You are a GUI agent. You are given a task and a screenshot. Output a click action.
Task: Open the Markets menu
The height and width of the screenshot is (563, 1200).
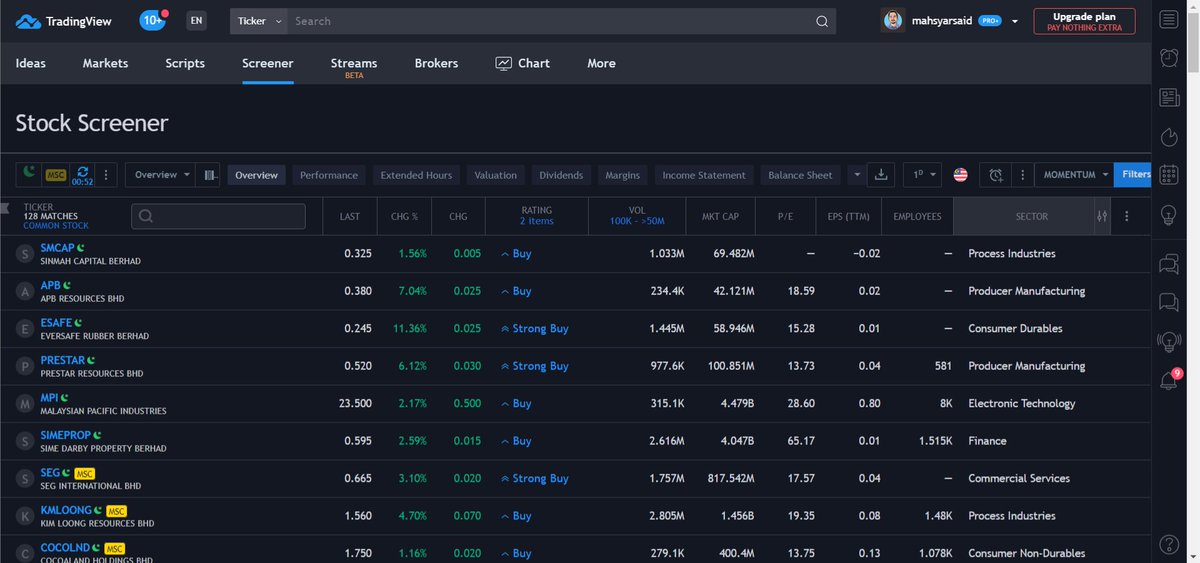pos(105,63)
